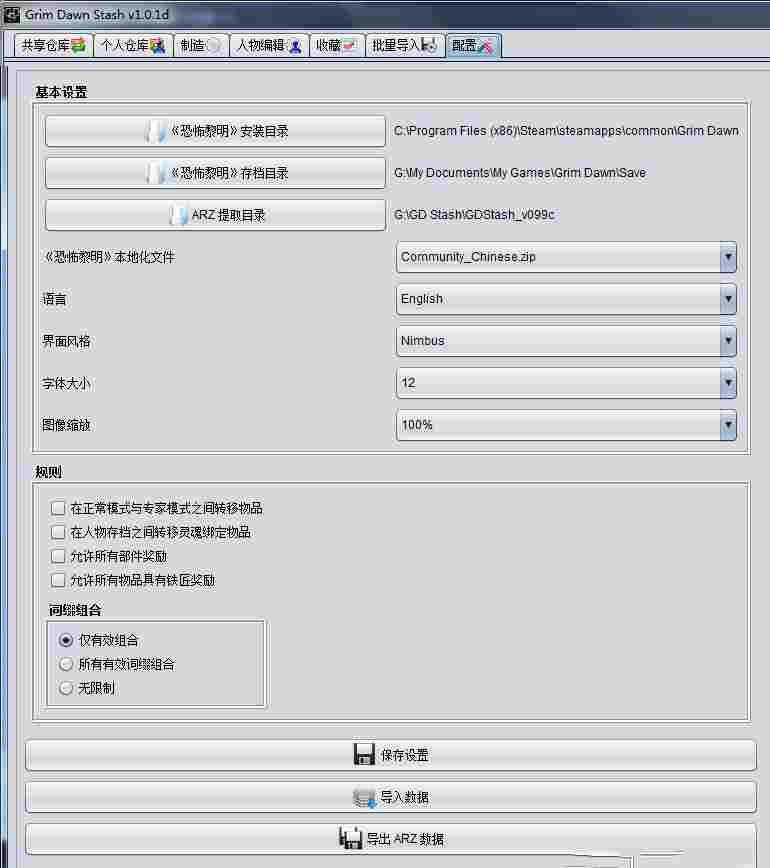Viewport: 770px width, 868px height.
Task: Click the folder icon on ARZ 提取目录 button
Action: [178, 215]
